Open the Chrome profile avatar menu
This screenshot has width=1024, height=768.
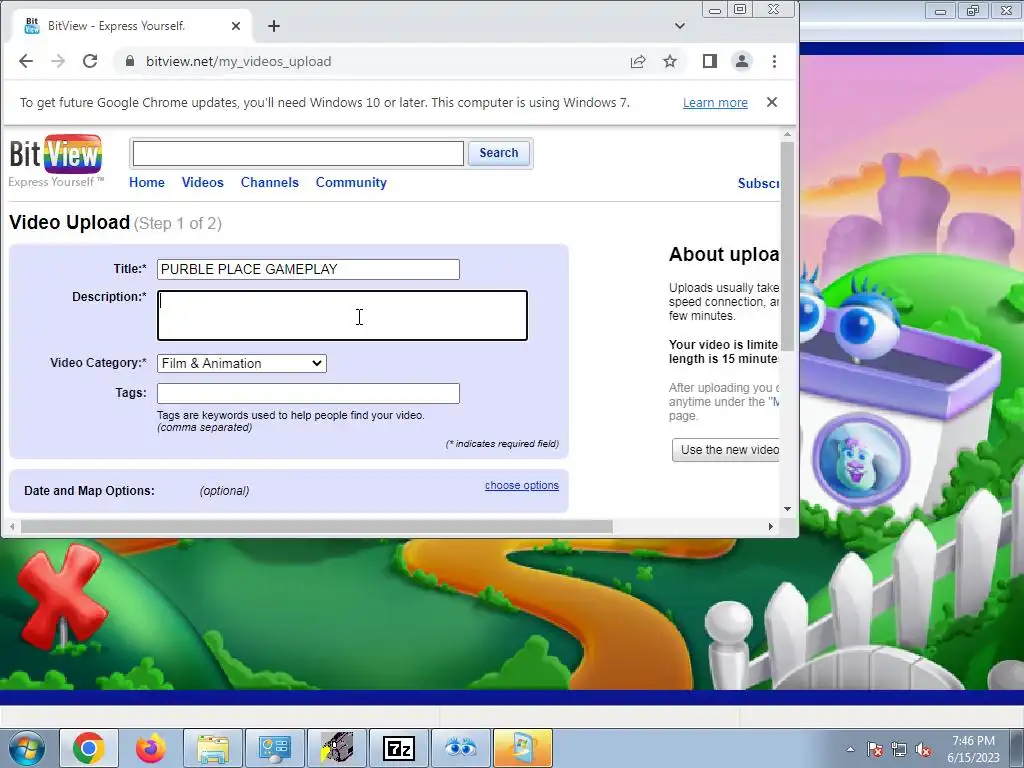[742, 61]
